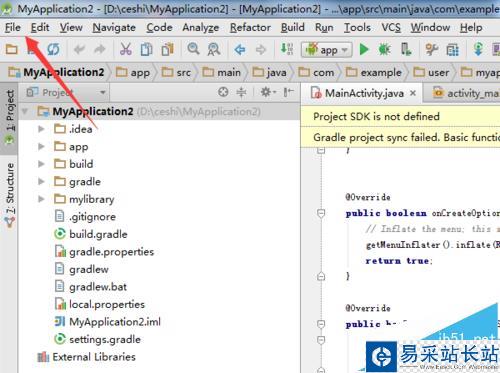This screenshot has height=373, width=500.
Task: Open the Edit menu
Action: (40, 27)
